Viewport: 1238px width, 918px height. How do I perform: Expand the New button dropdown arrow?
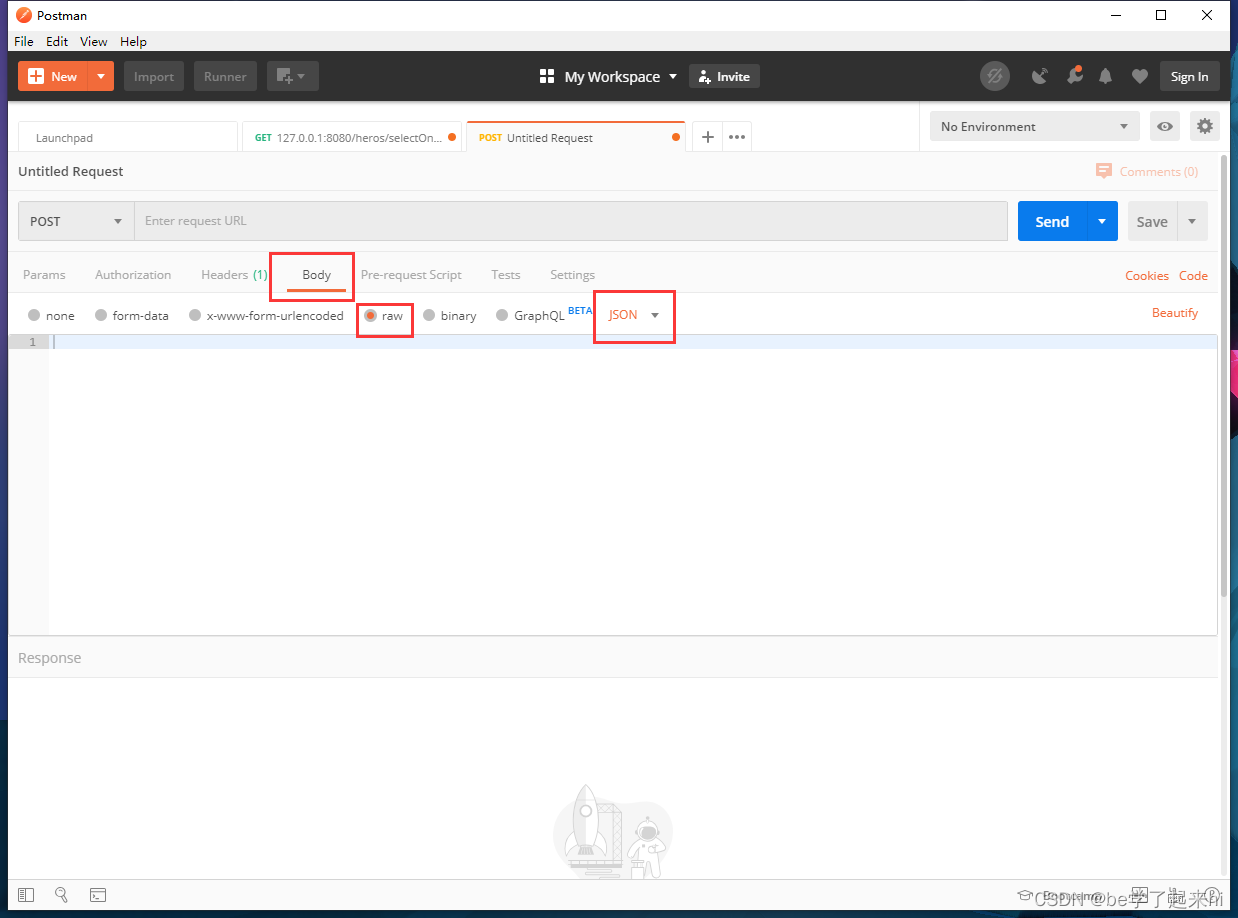pos(101,76)
